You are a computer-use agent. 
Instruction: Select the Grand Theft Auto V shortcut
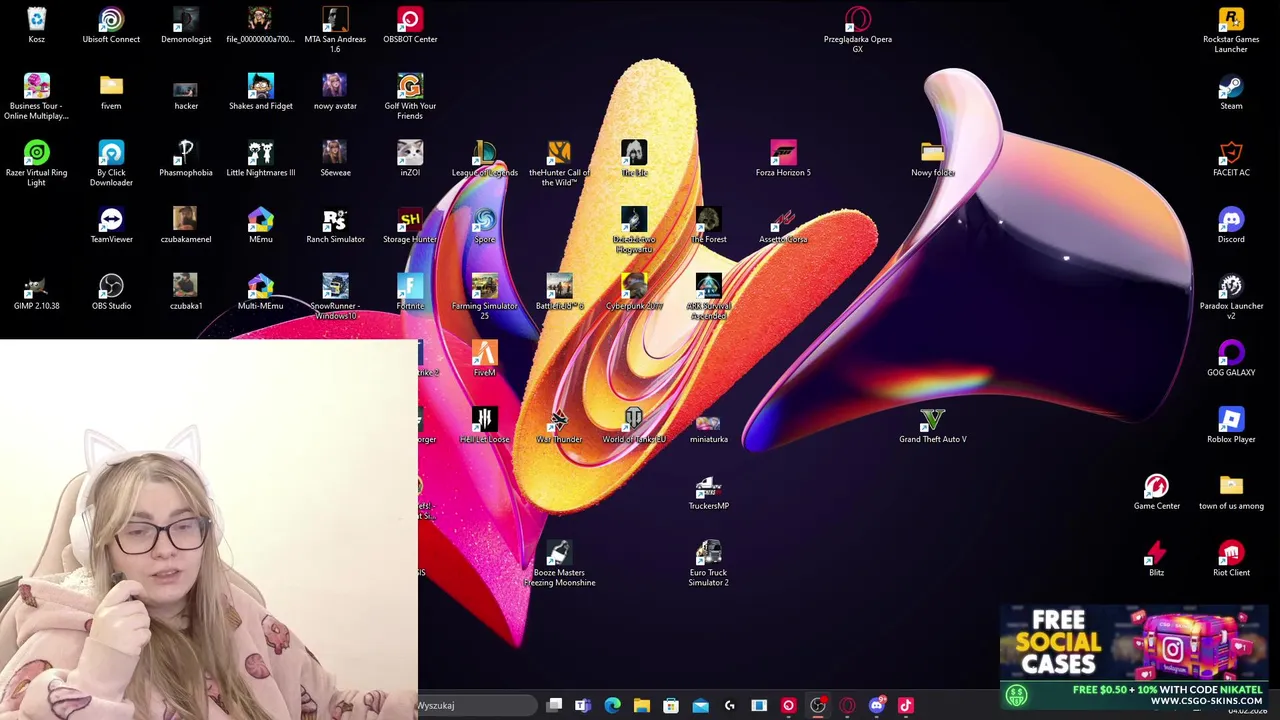(932, 426)
